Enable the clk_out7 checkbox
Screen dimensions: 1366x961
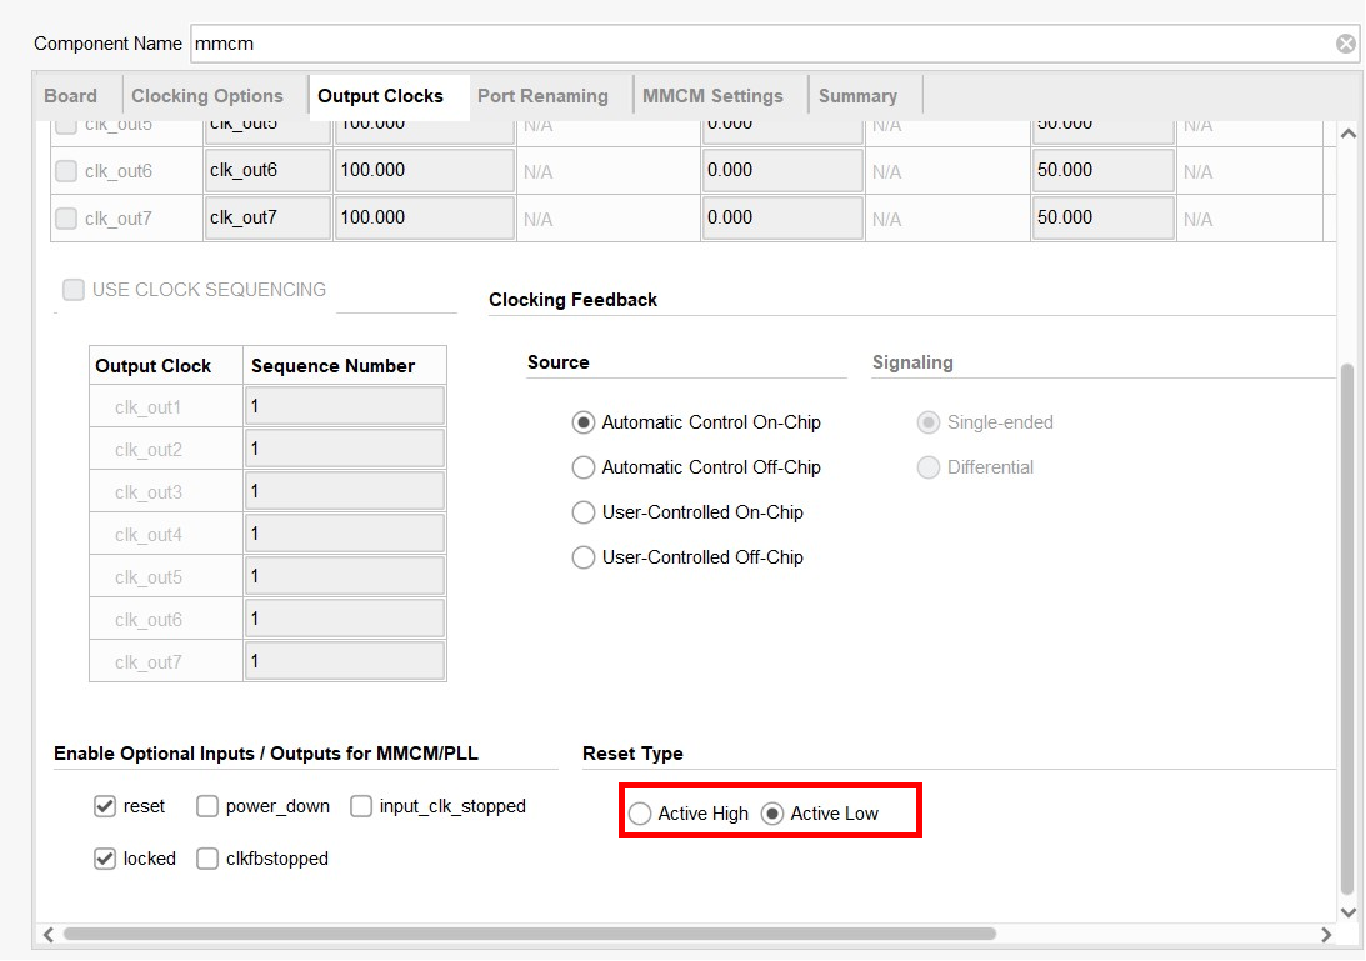pos(66,218)
